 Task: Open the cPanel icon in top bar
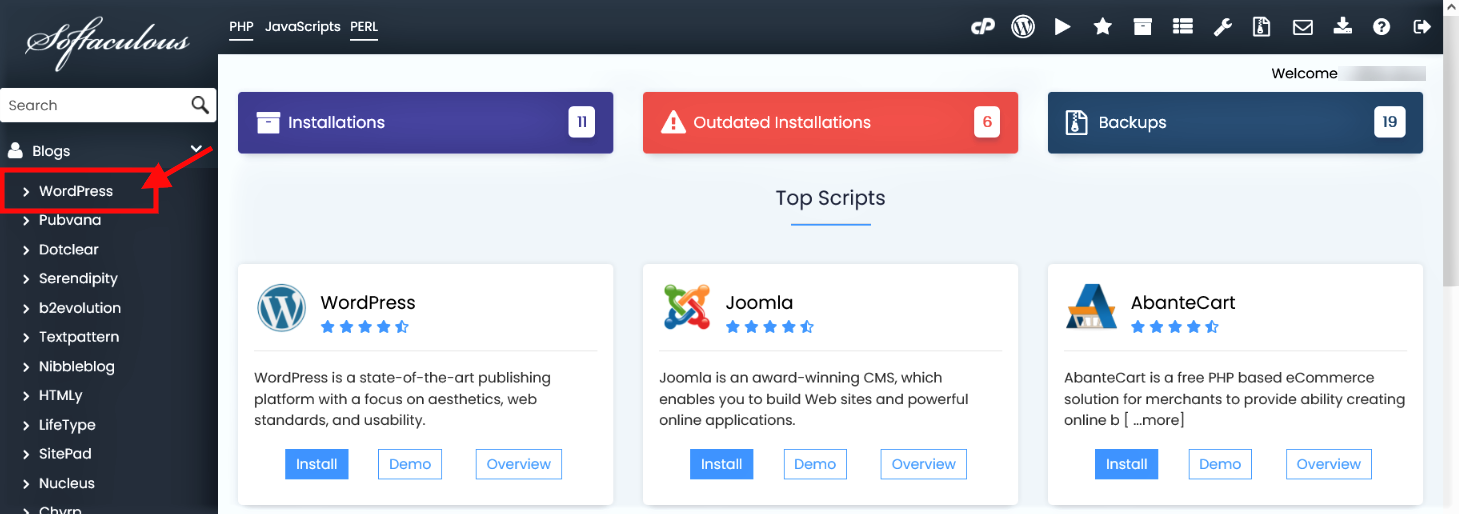coord(983,27)
